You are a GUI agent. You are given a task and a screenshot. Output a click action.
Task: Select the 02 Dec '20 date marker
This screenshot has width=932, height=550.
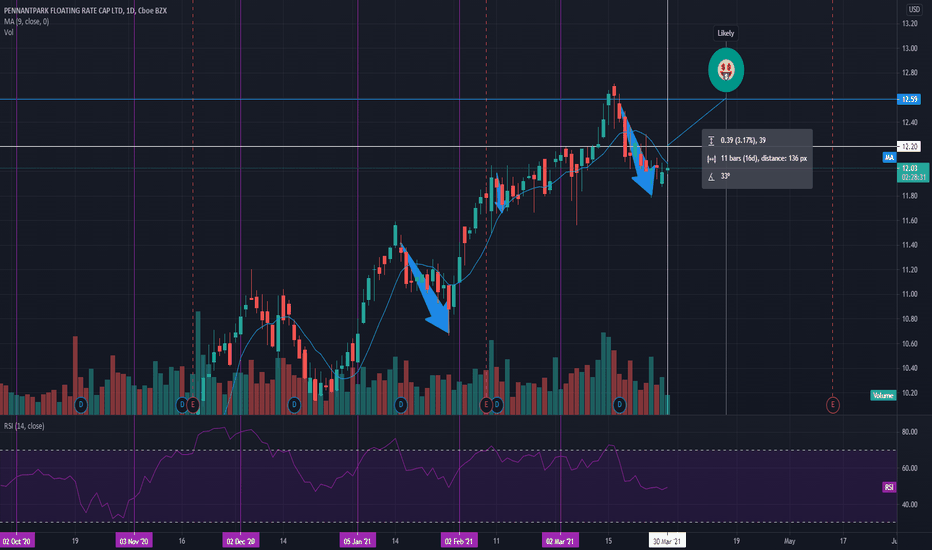click(x=240, y=541)
